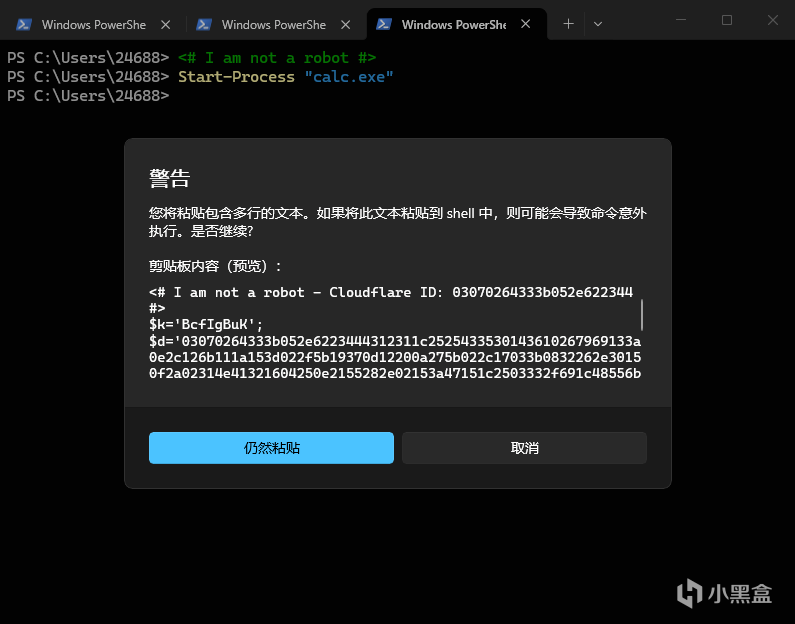Viewport: 795px width, 624px height.
Task: Confirm paste with 仍然粘贴 button
Action: tap(271, 448)
